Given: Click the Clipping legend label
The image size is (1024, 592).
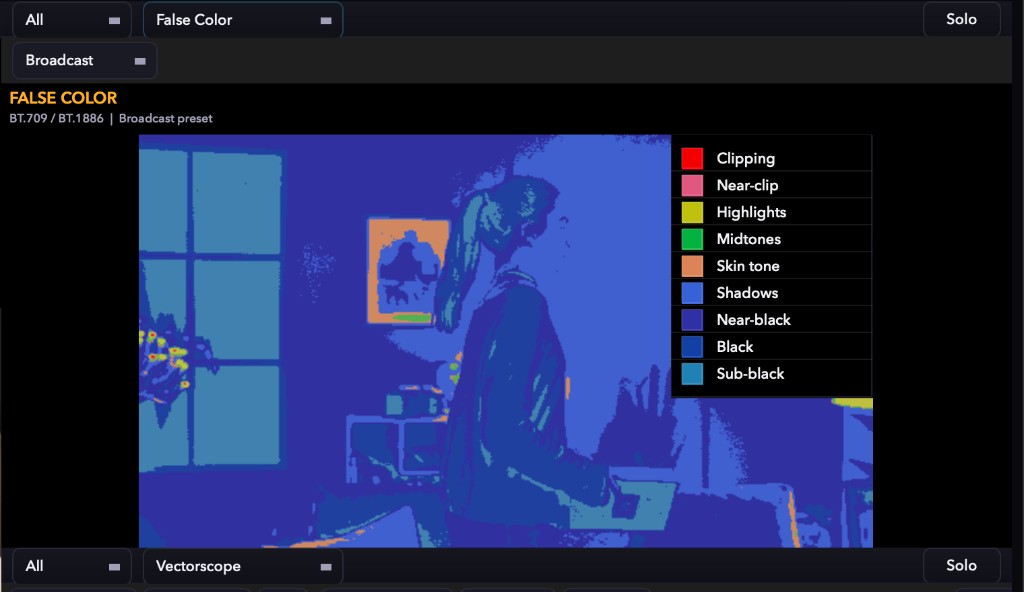Looking at the screenshot, I should point(746,159).
